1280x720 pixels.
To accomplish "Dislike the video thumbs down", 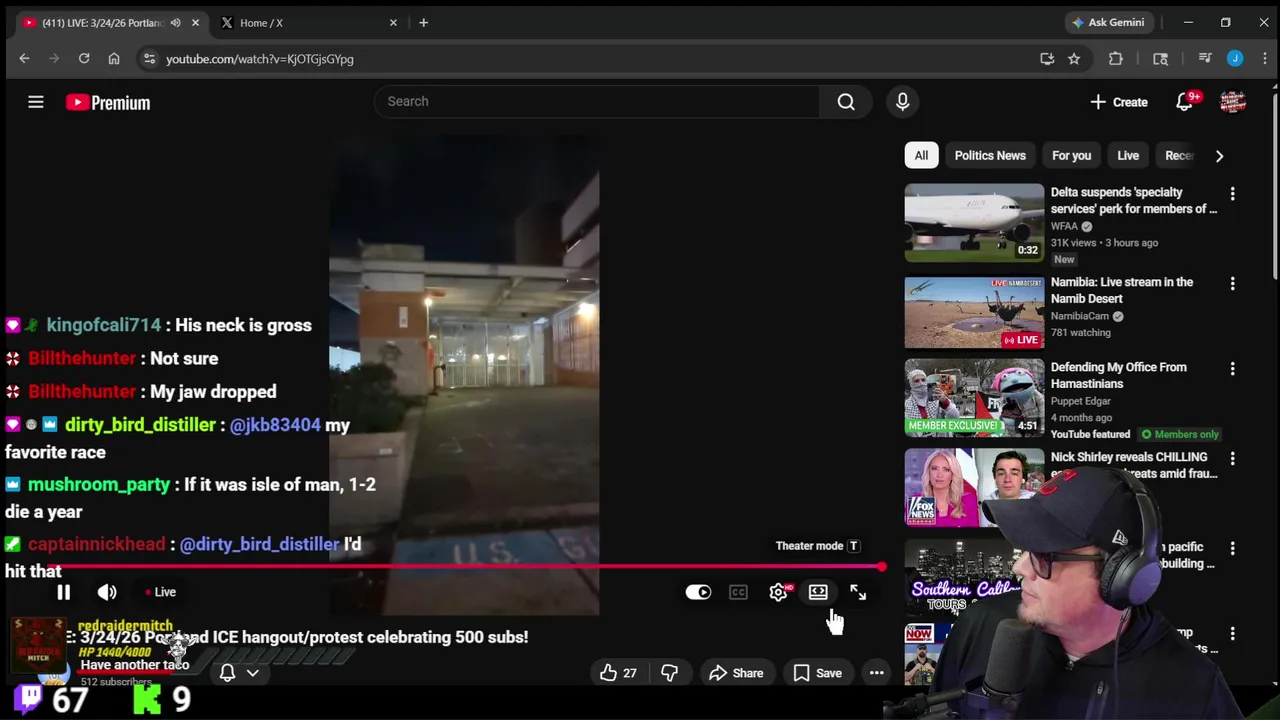I will click(669, 673).
